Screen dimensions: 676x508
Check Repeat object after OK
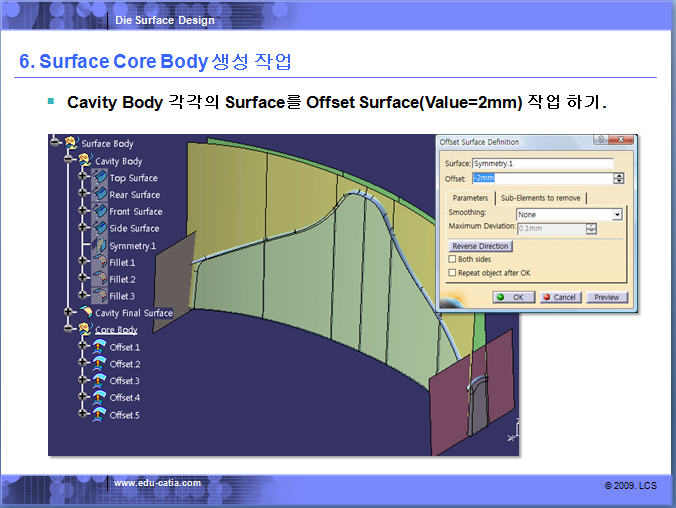(x=453, y=272)
